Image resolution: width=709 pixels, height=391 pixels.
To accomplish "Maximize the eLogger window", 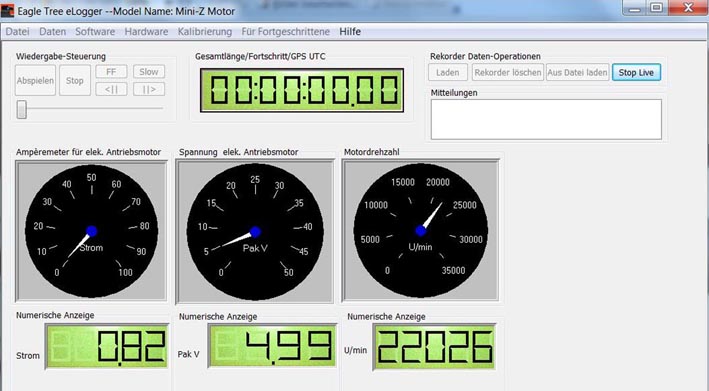I will pyautogui.click(x=657, y=8).
